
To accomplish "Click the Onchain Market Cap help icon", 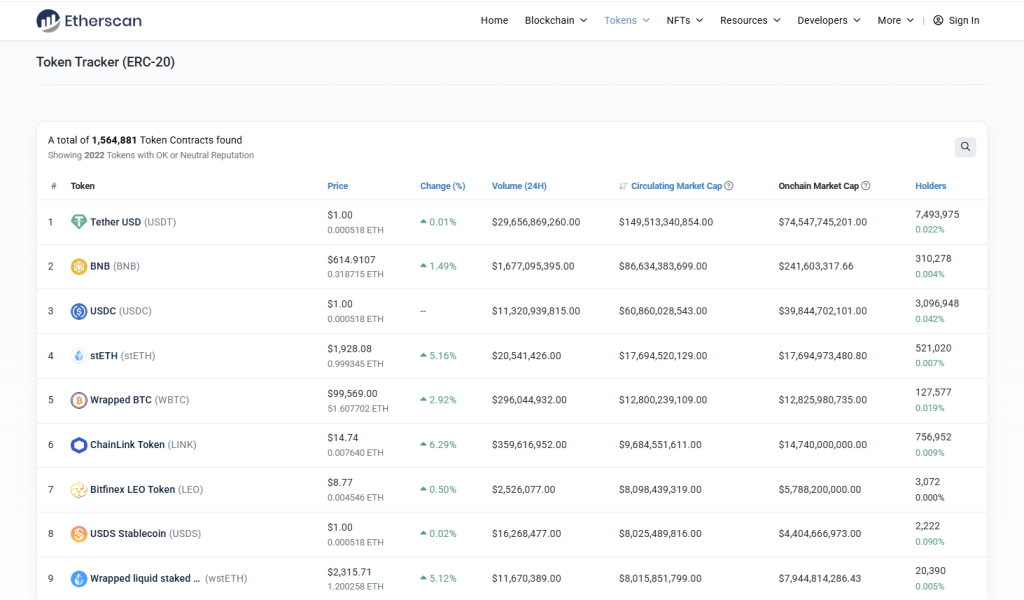I will tap(865, 186).
